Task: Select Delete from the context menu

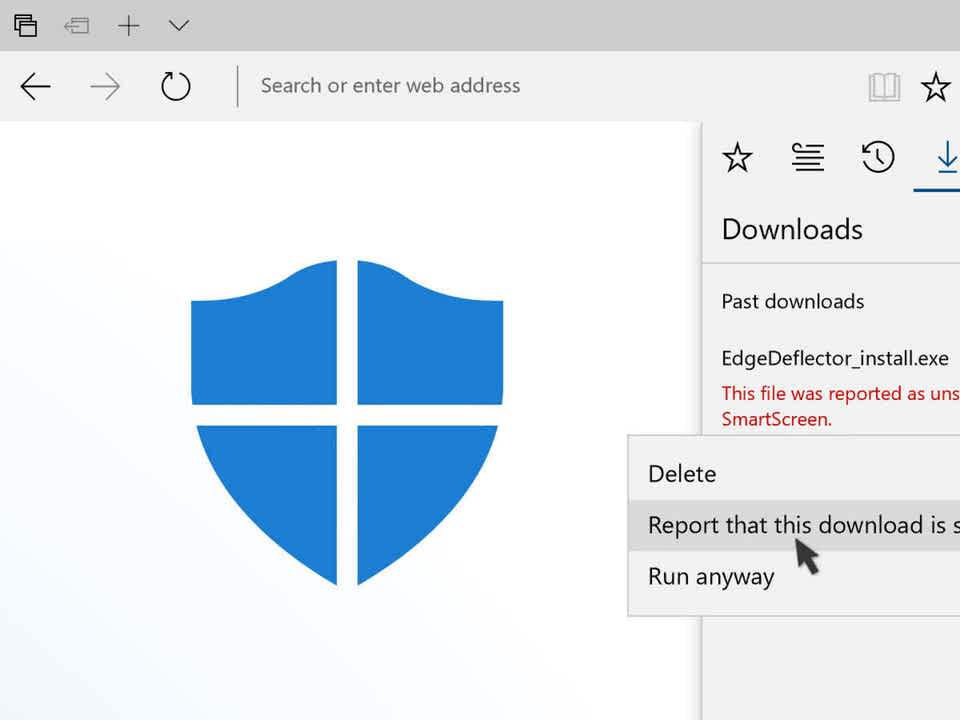Action: (682, 473)
